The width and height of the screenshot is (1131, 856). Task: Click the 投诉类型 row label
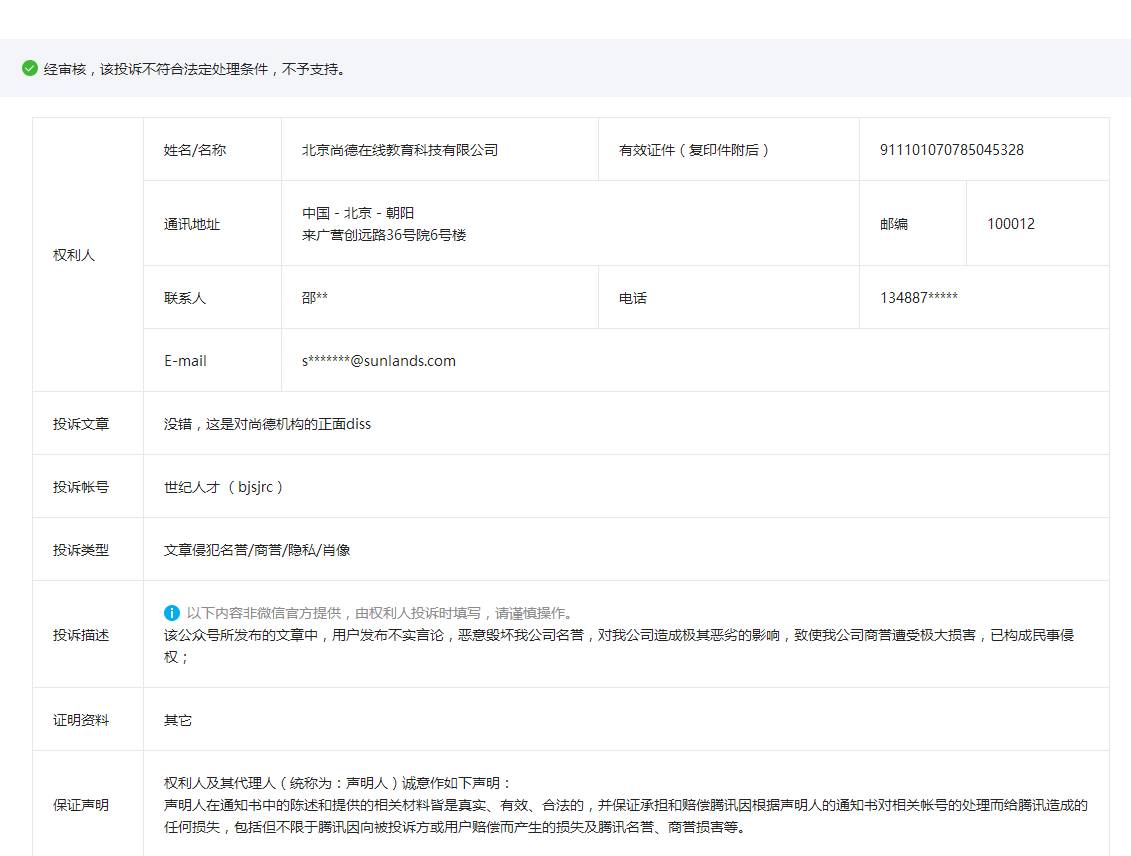click(81, 550)
